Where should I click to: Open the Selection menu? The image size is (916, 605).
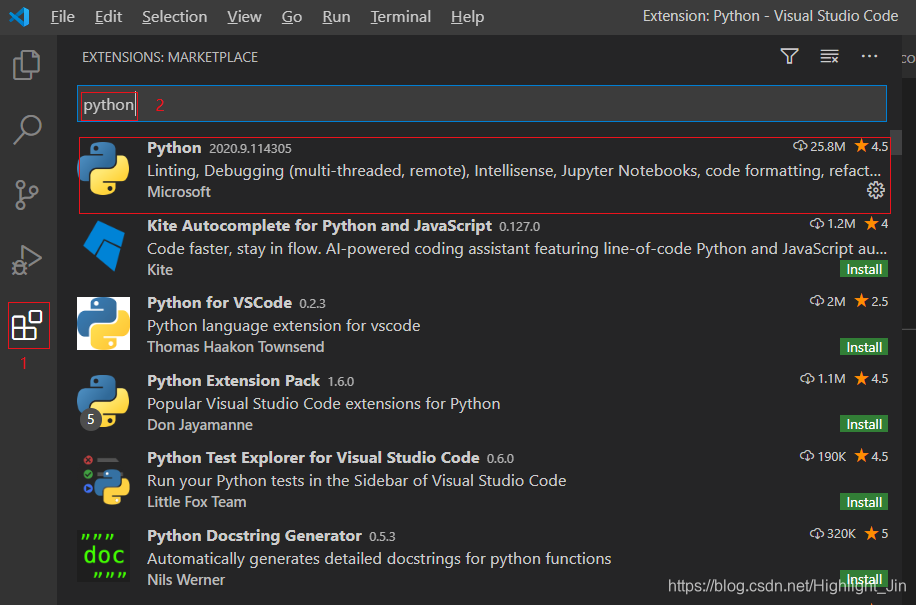point(174,17)
